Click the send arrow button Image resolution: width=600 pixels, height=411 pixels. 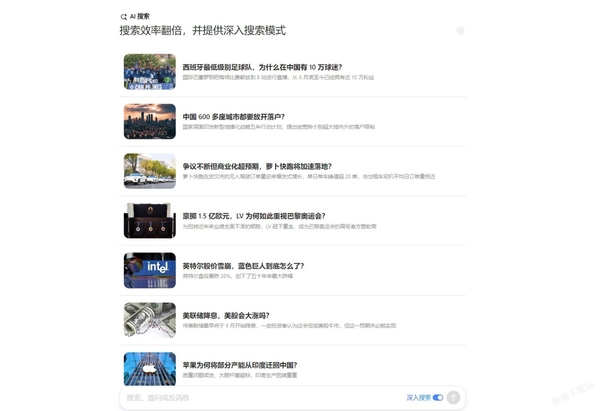click(453, 398)
